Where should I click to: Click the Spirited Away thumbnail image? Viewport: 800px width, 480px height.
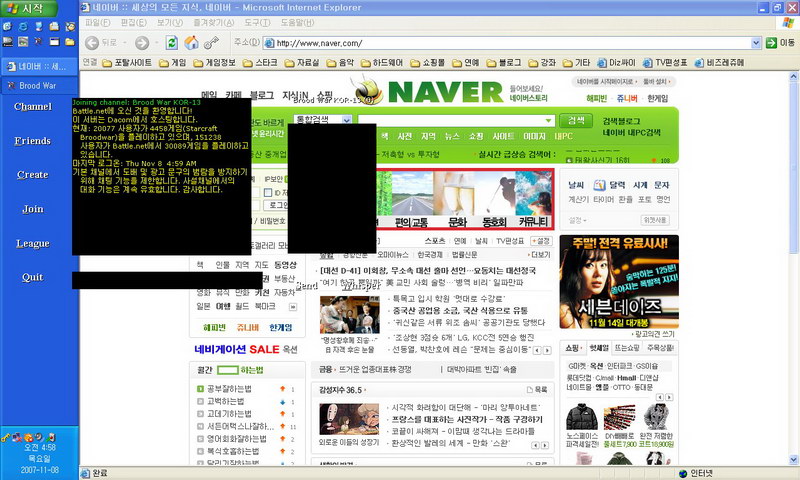[349, 419]
